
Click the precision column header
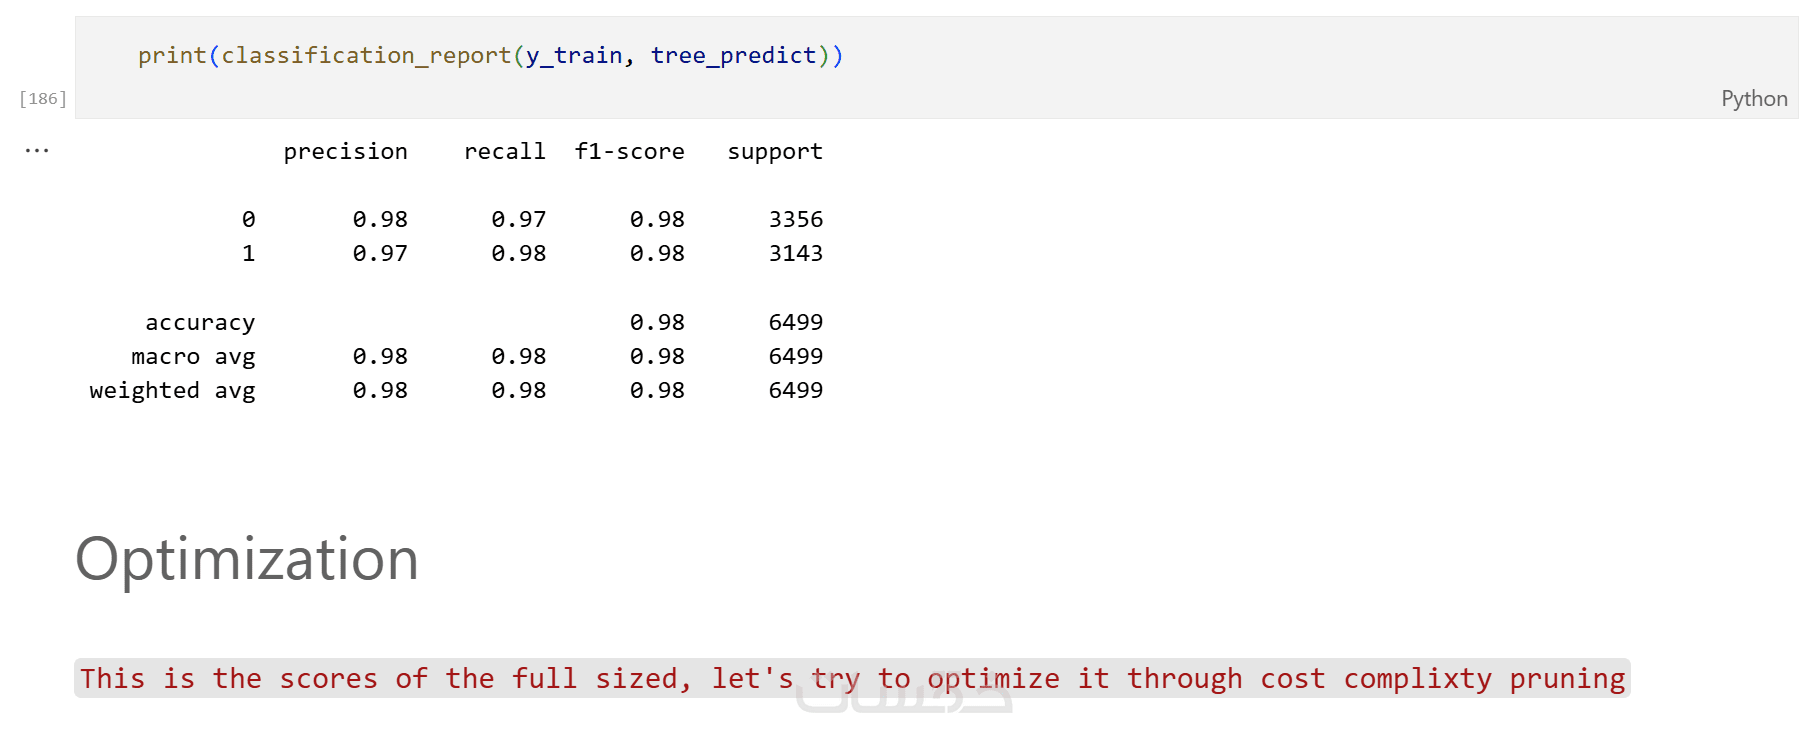(345, 151)
